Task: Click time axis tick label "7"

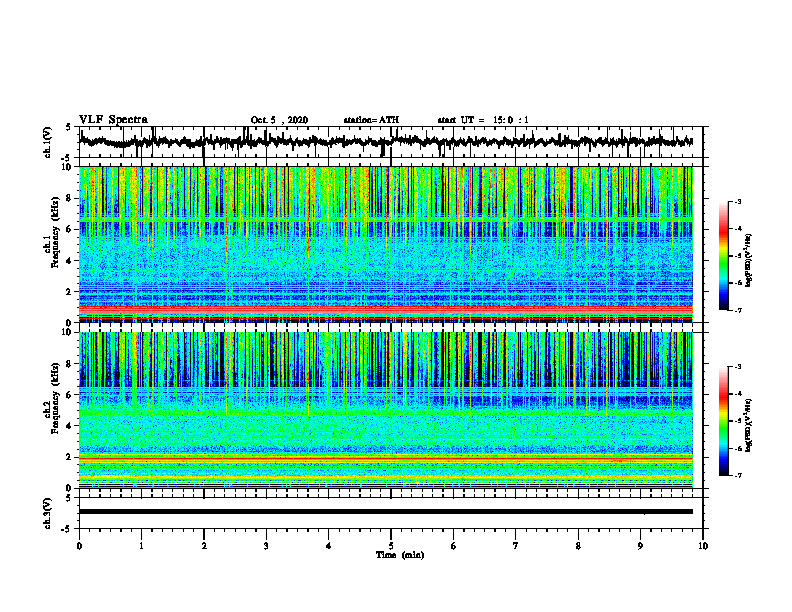Action: (x=516, y=546)
